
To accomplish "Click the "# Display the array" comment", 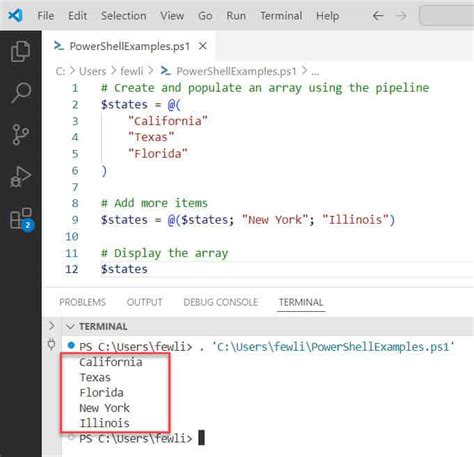I will click(x=164, y=253).
